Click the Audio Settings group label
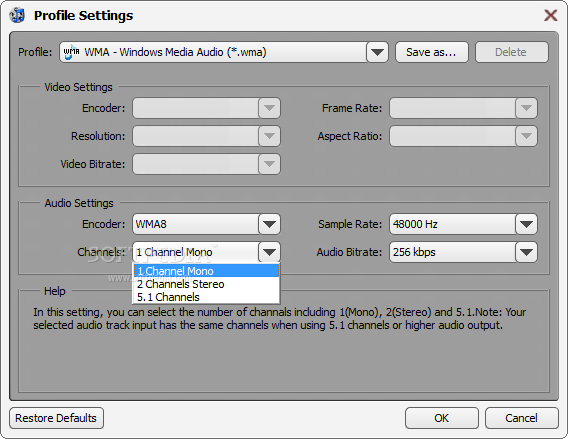Viewport: 568px width, 439px height. pos(79,203)
